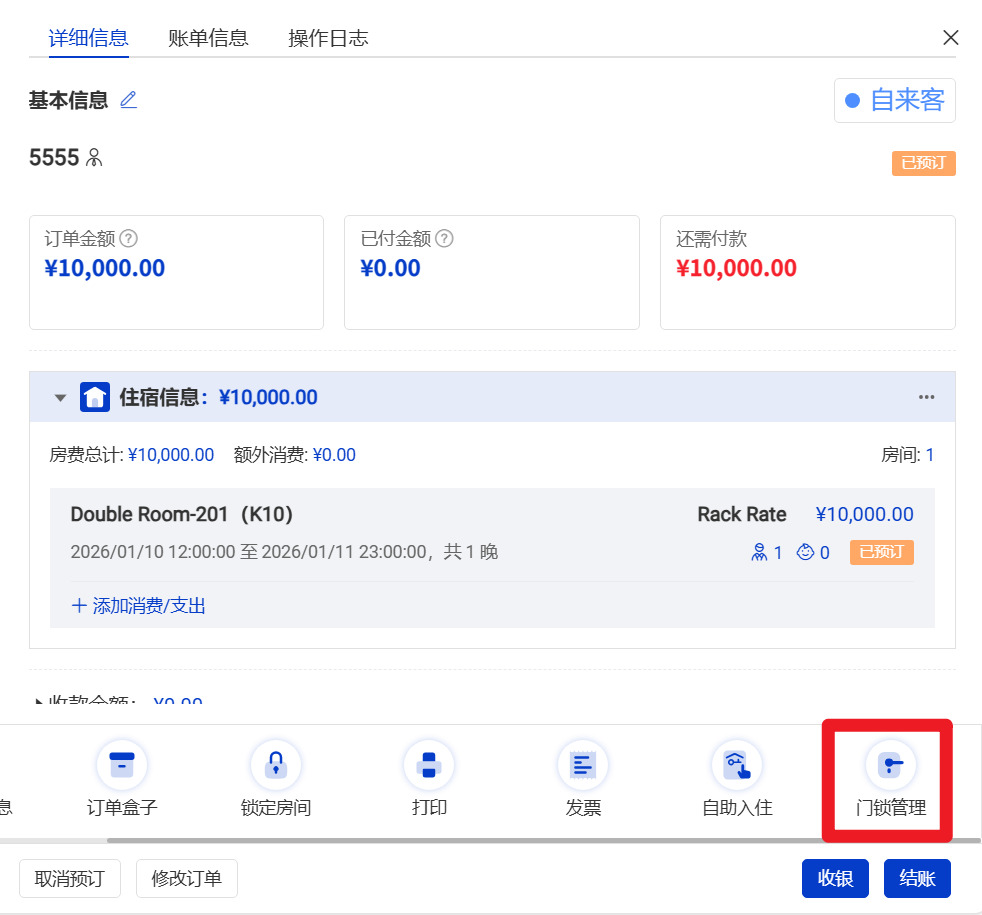Click the blue 收银 button
Image resolution: width=982 pixels, height=915 pixels.
pyautogui.click(x=835, y=879)
